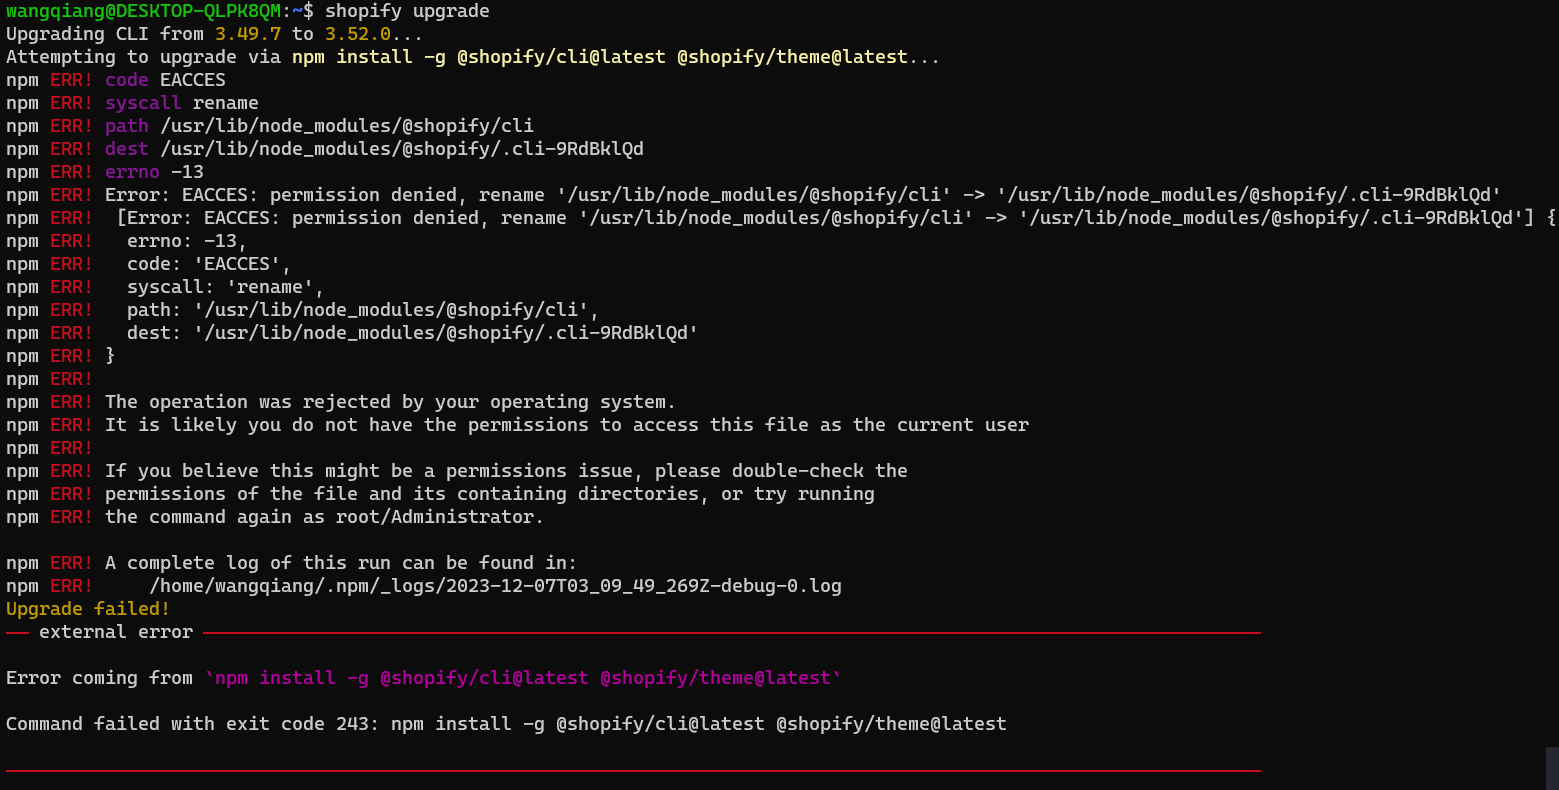
Task: Click the purple "dest" keyword
Action: click(127, 149)
